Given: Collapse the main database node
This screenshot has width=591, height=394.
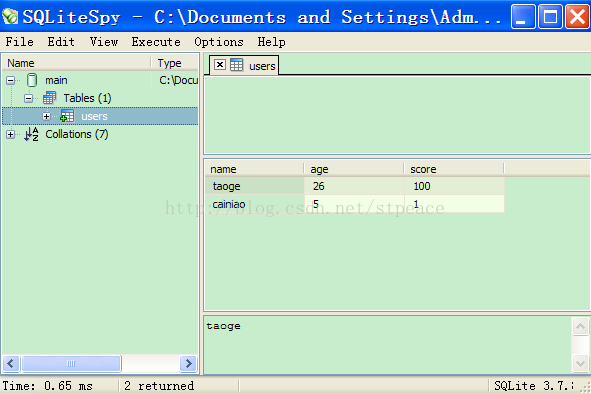Looking at the screenshot, I should click(11, 80).
